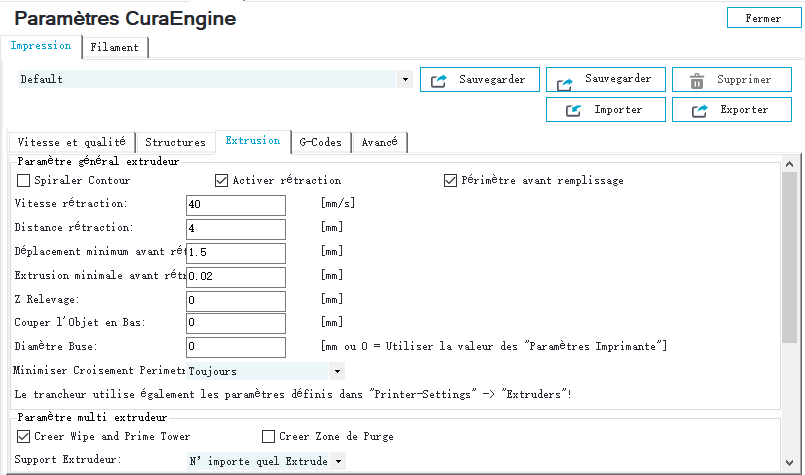The height and width of the screenshot is (475, 805).
Task: Open the Default profile dropdown
Action: (x=215, y=79)
